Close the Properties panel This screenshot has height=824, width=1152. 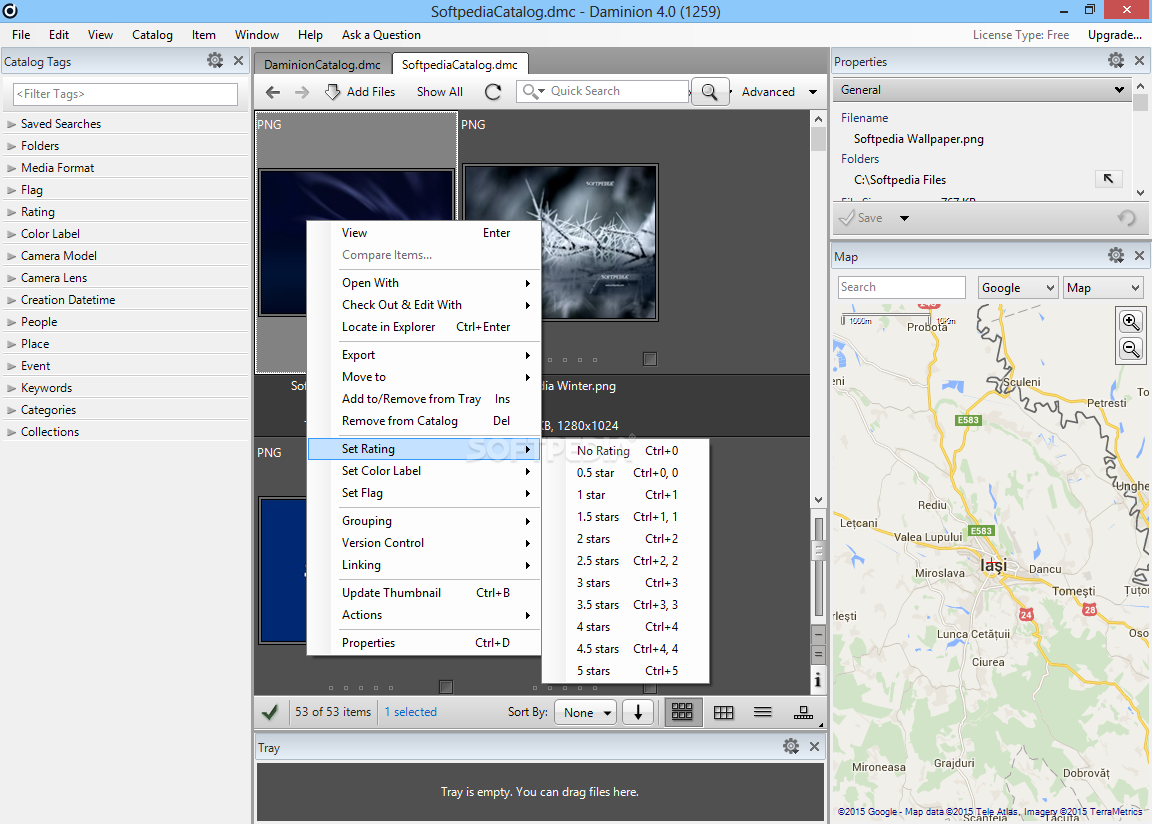tap(1140, 60)
